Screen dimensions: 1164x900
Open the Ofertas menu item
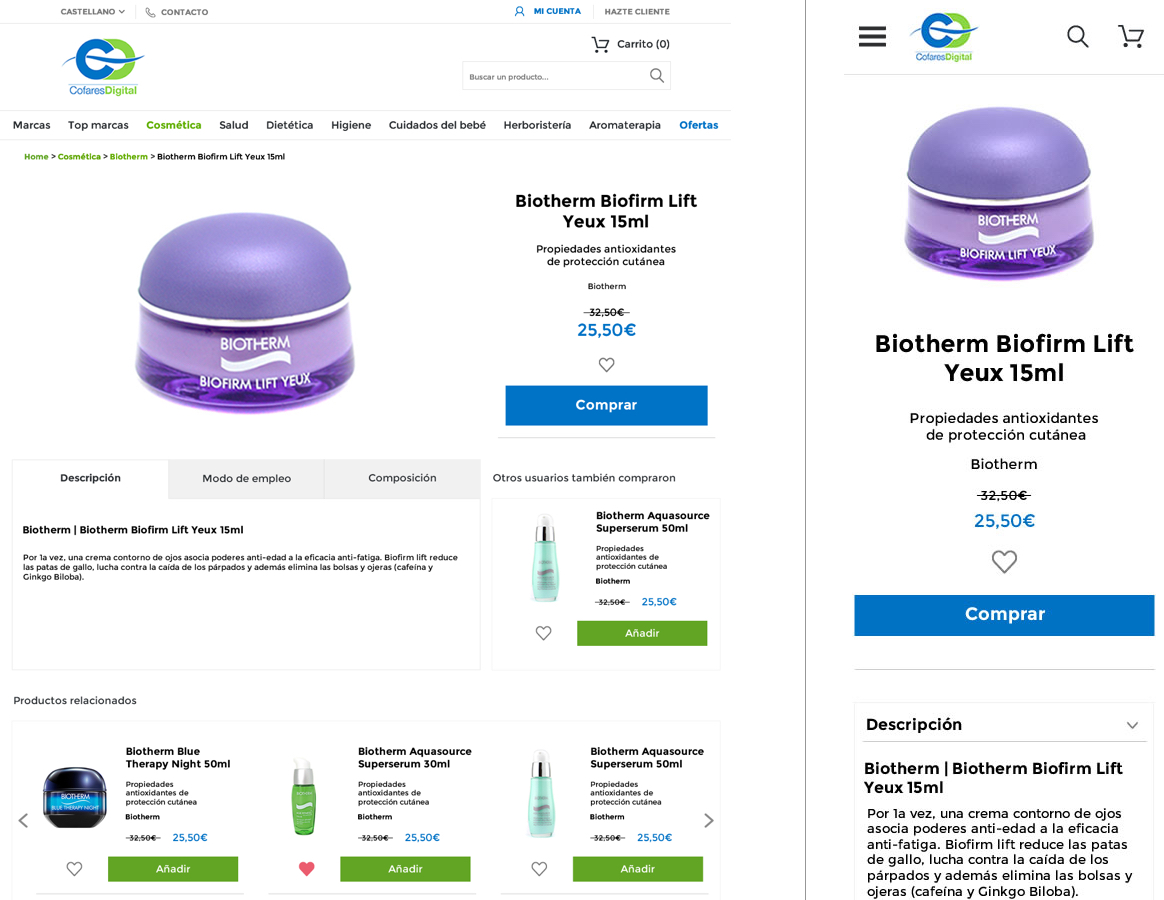coord(698,125)
